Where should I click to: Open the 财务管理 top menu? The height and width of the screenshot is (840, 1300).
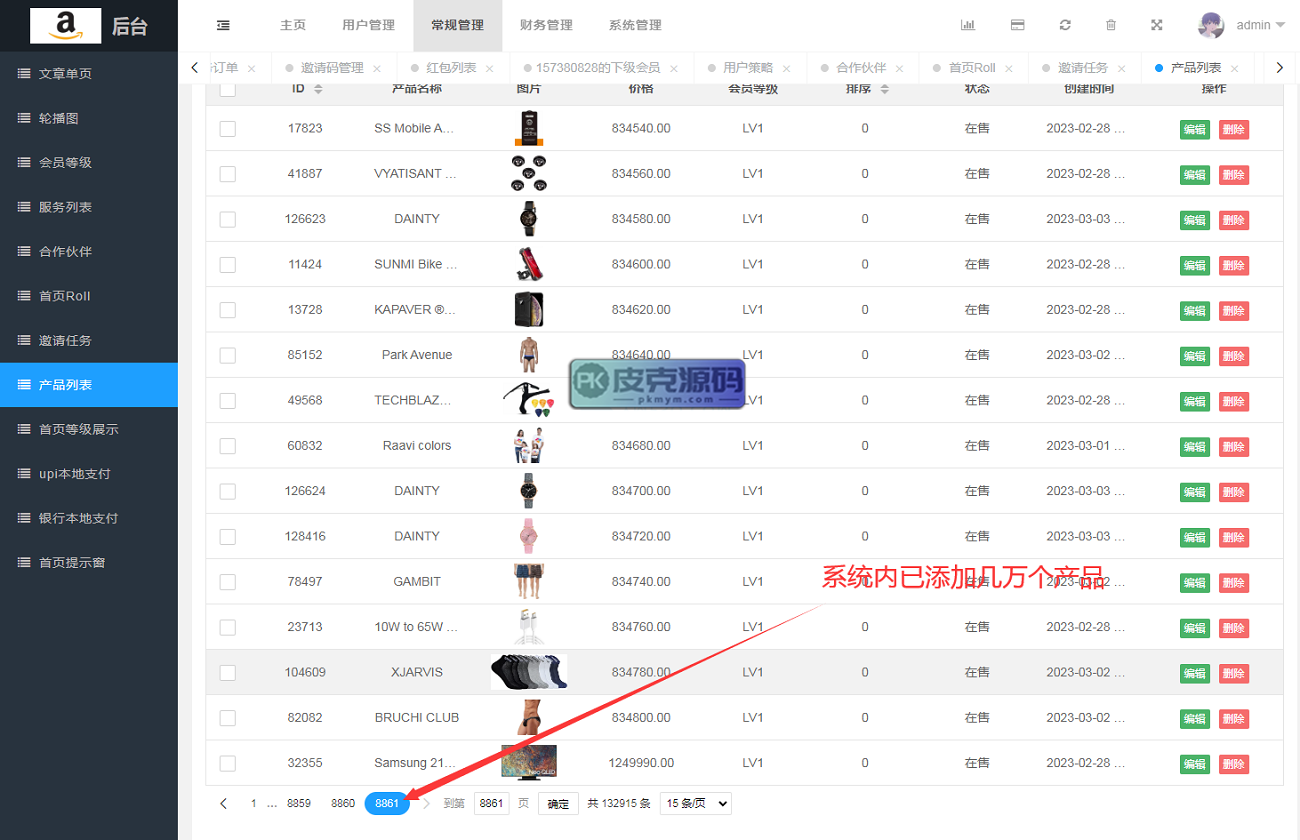pos(546,25)
